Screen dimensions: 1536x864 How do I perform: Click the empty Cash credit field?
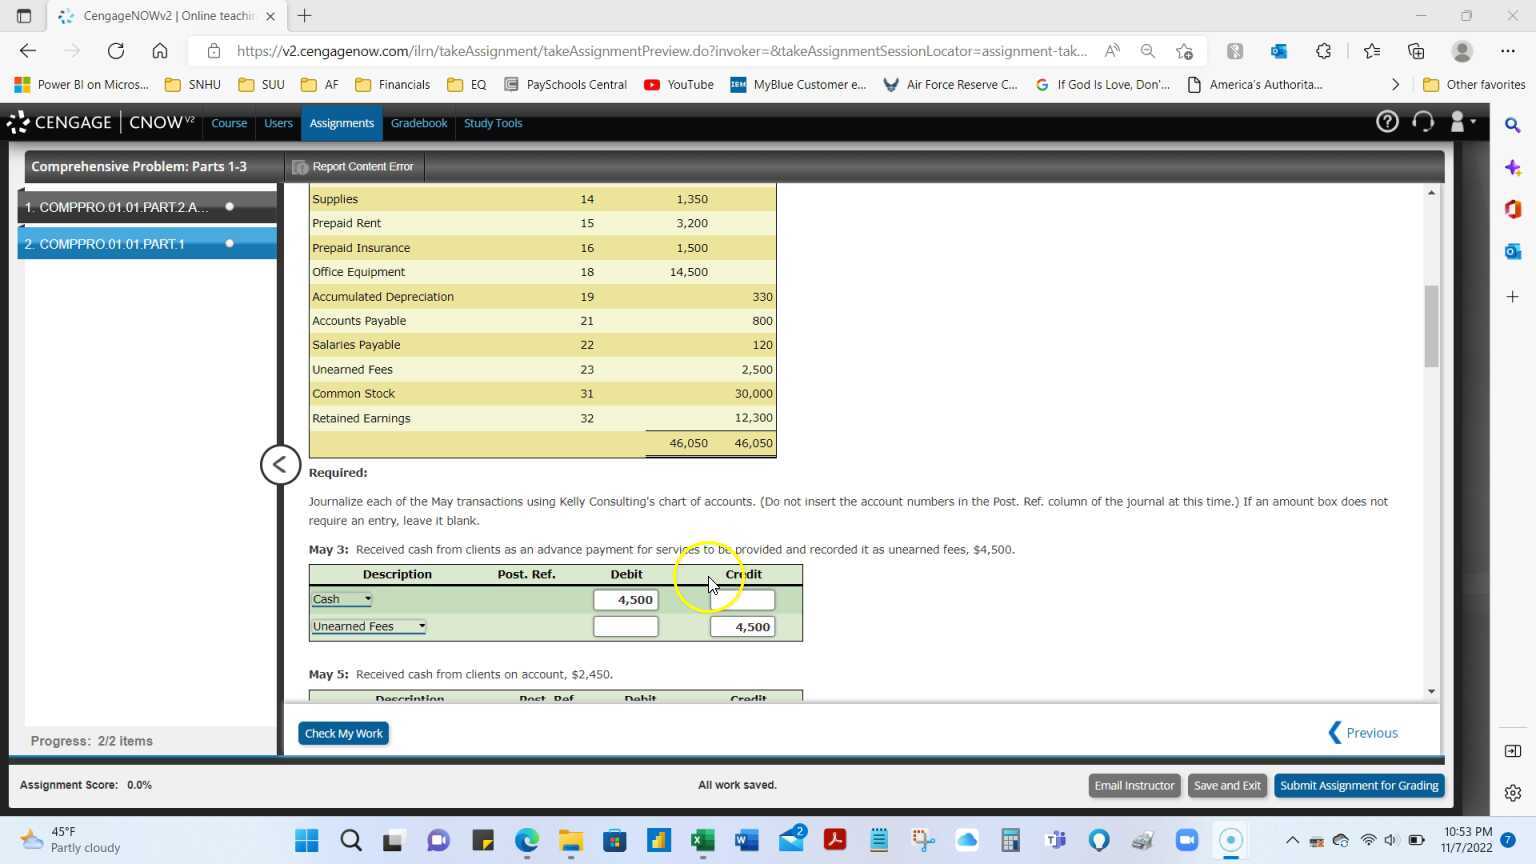click(x=743, y=599)
